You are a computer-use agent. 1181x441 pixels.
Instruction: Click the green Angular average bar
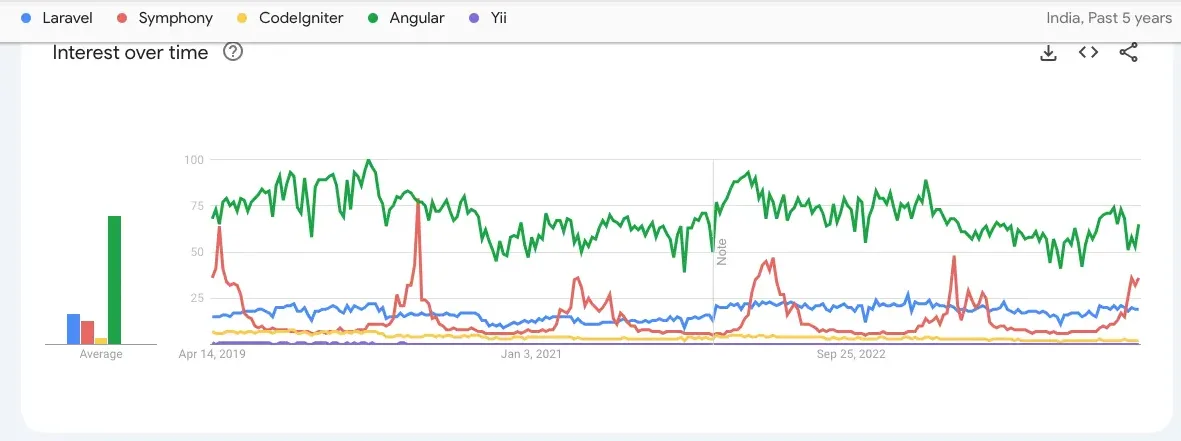tap(115, 280)
